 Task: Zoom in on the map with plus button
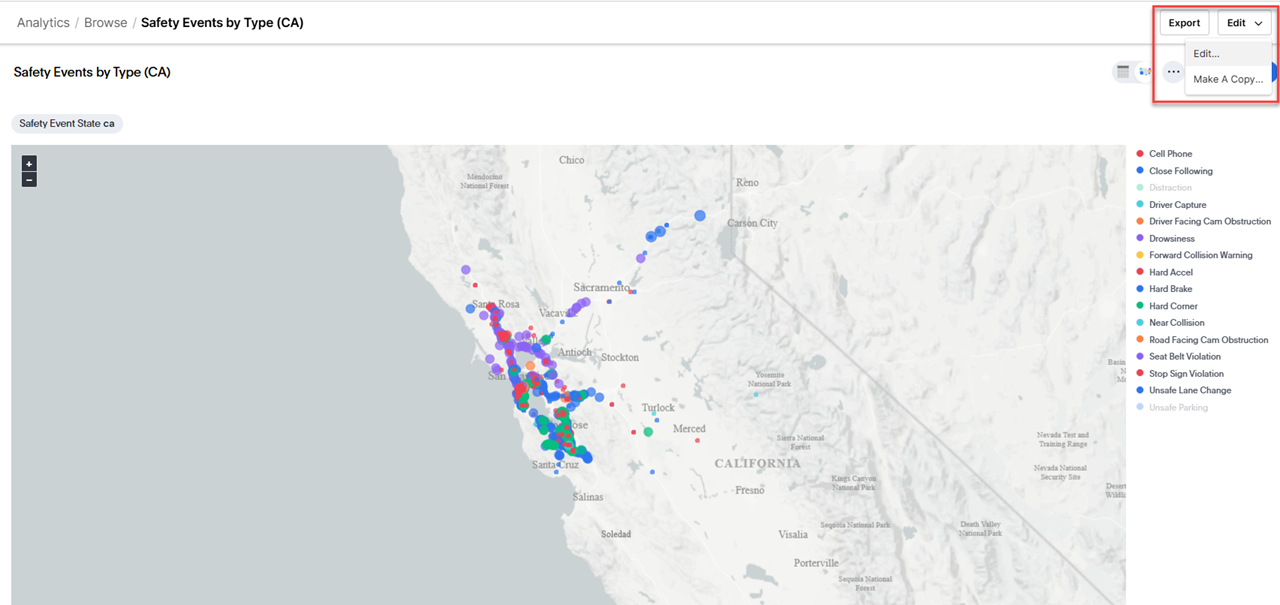click(29, 163)
